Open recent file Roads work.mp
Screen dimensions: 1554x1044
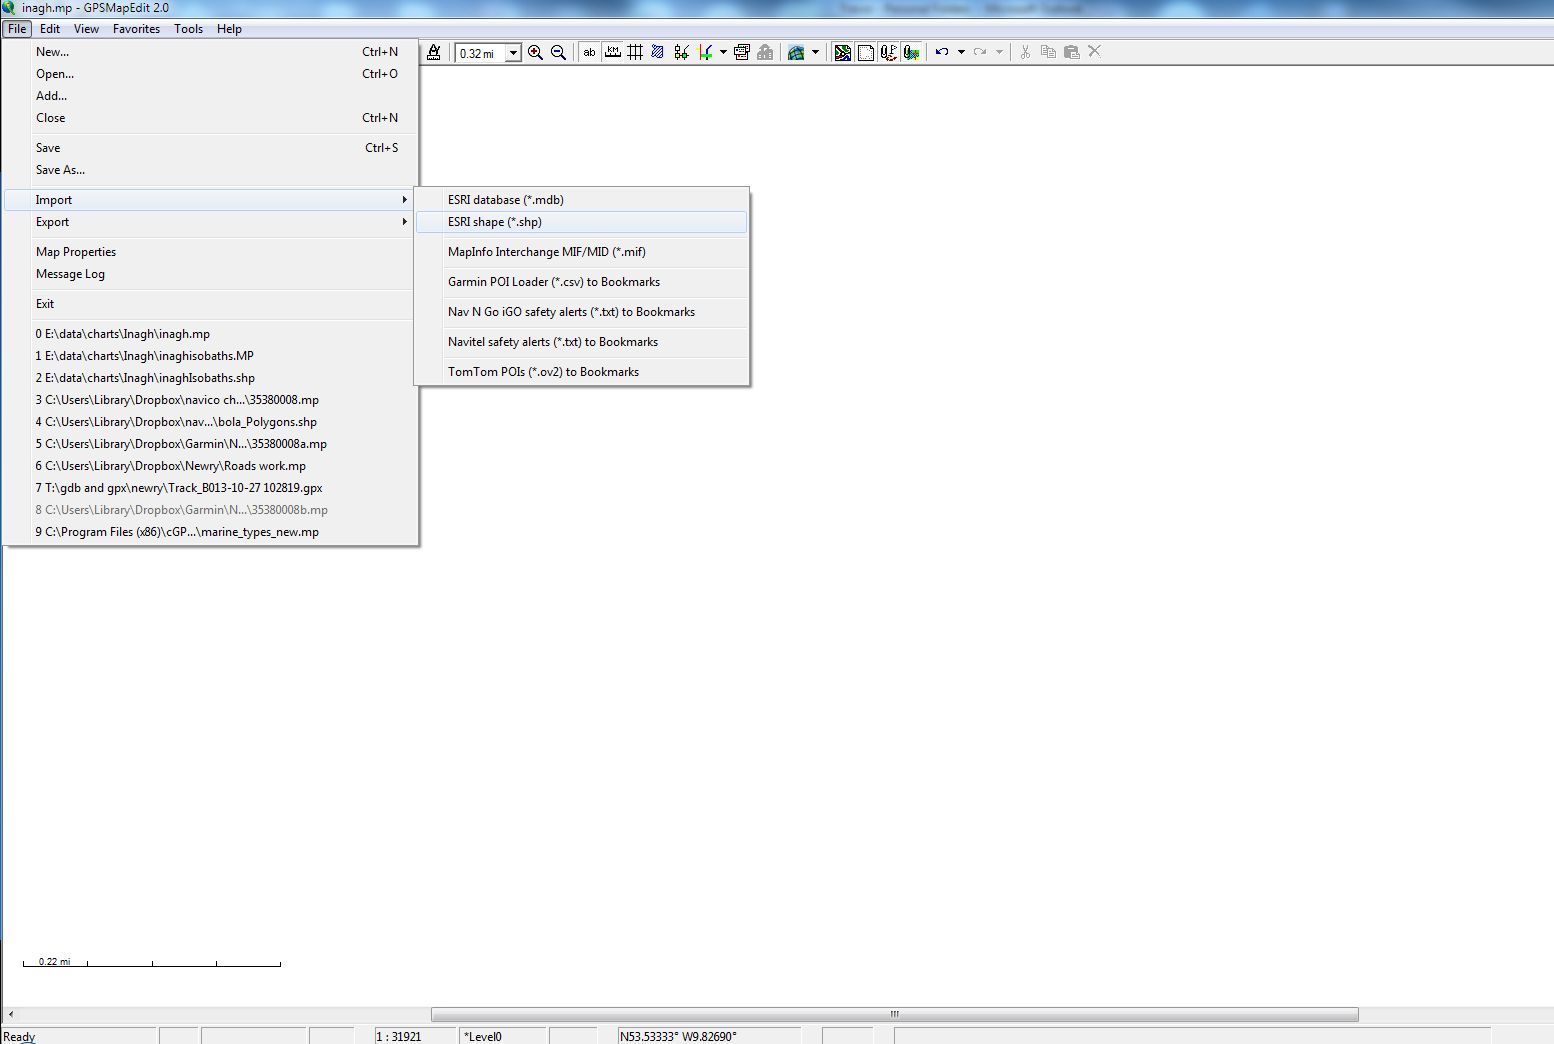point(209,466)
